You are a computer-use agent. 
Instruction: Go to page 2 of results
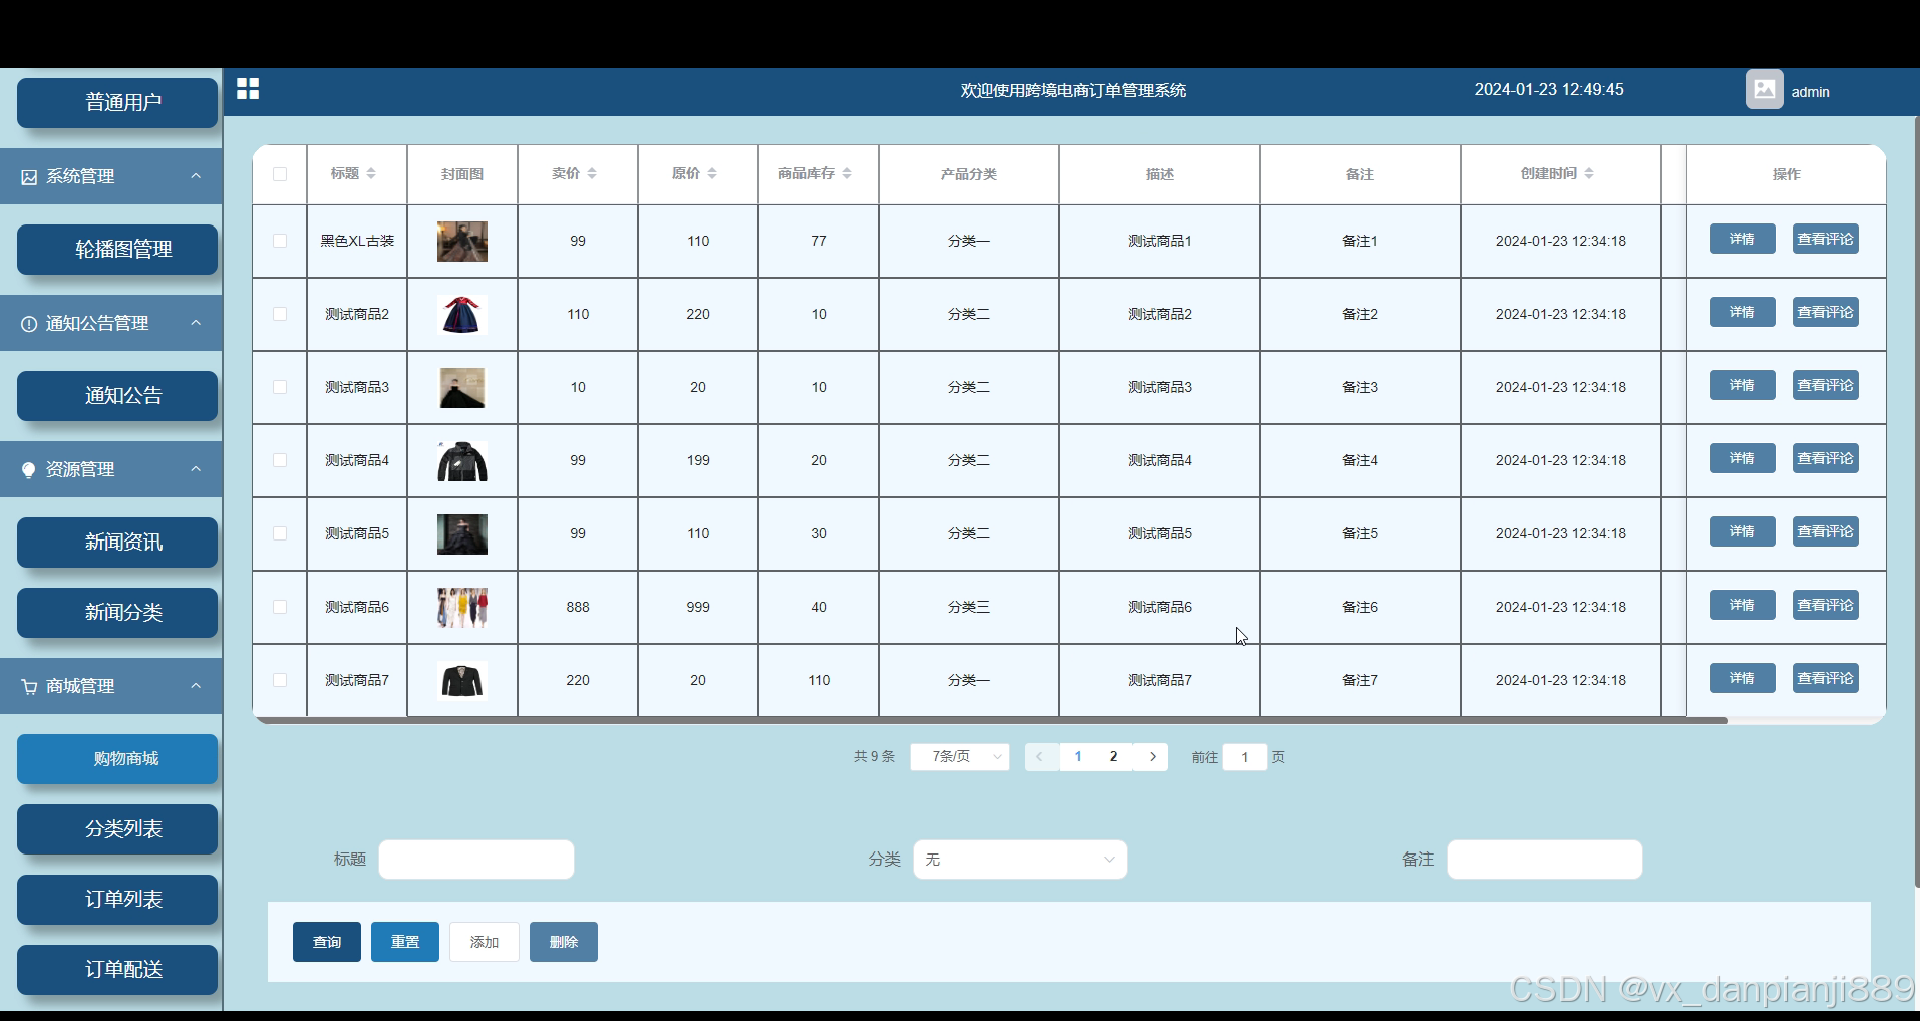(1114, 757)
